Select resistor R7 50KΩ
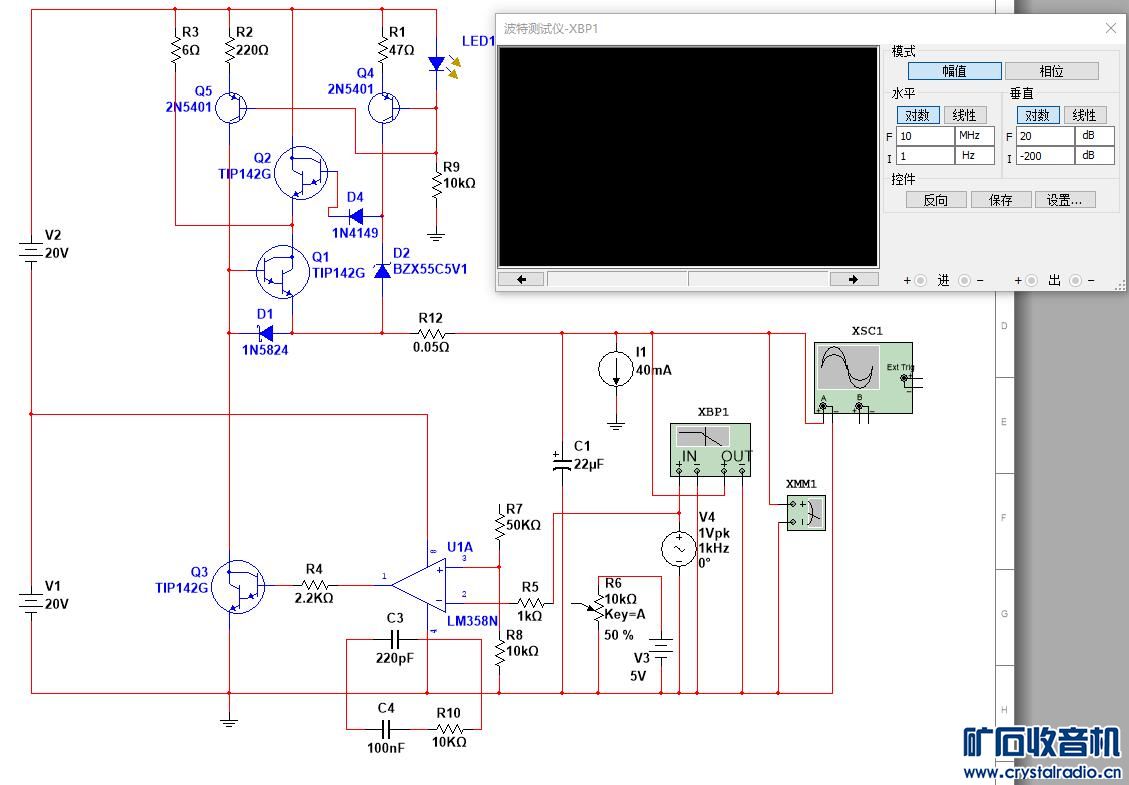 coord(499,524)
